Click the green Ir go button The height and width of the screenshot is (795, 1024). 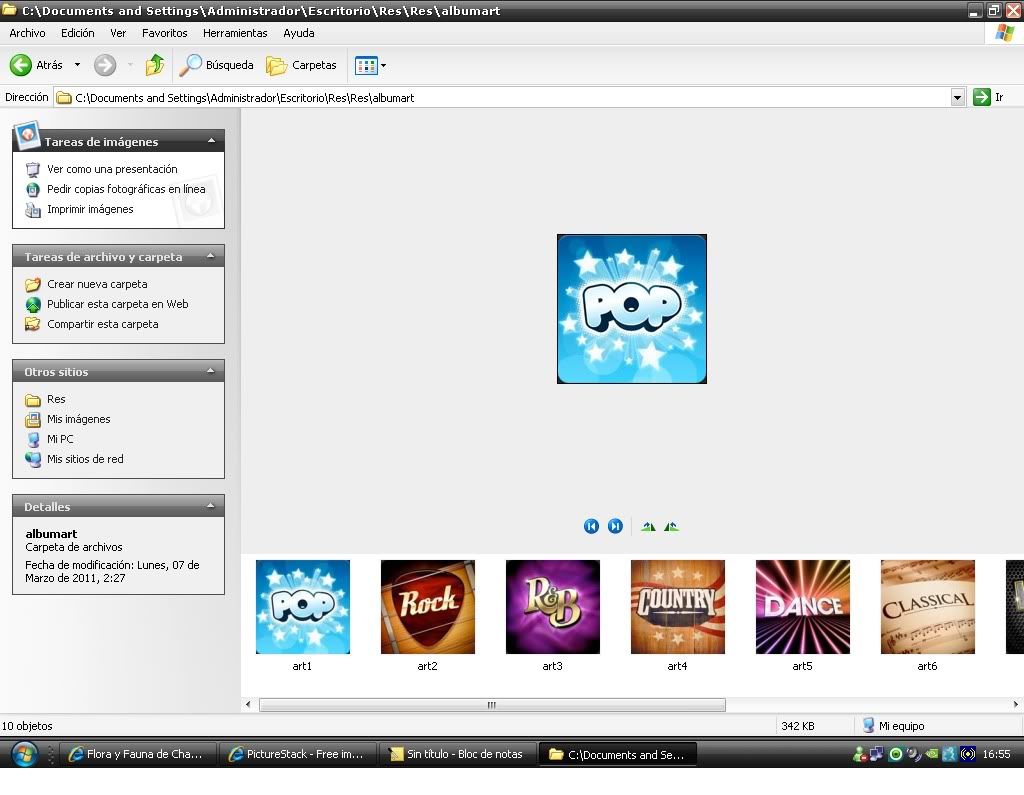(x=988, y=97)
